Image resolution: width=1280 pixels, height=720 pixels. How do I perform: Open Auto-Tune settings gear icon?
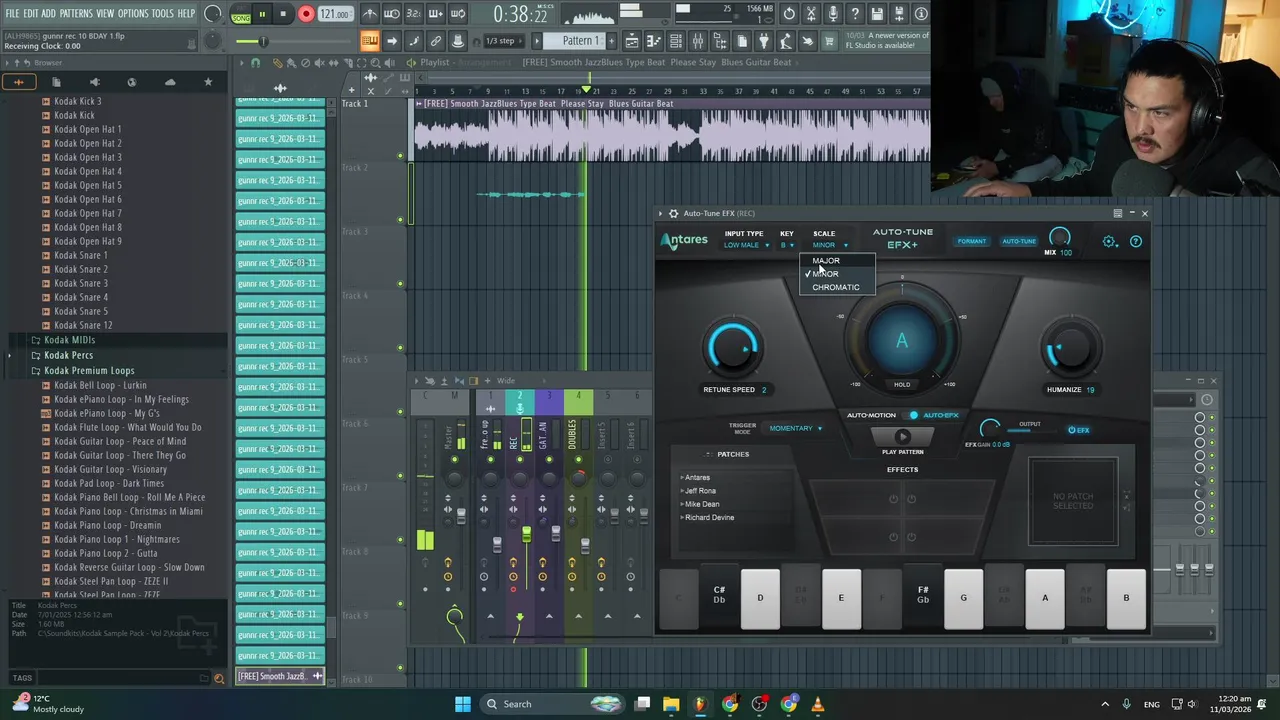(x=1109, y=241)
